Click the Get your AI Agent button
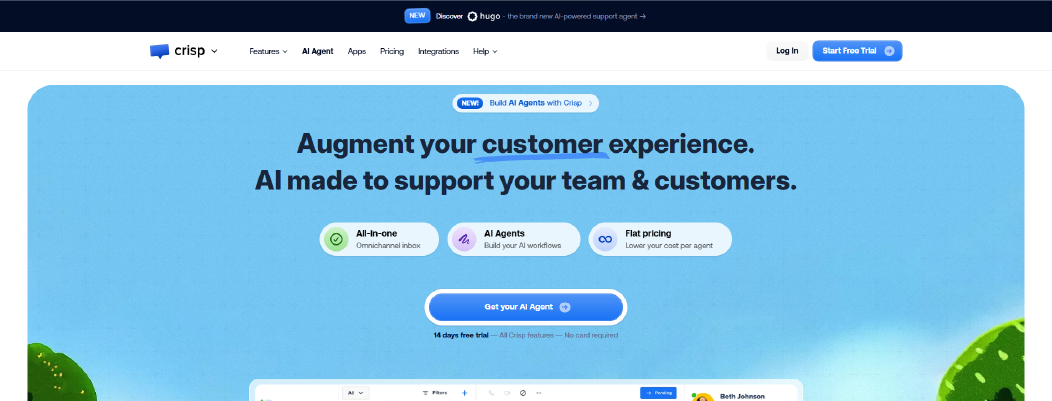 [526, 307]
